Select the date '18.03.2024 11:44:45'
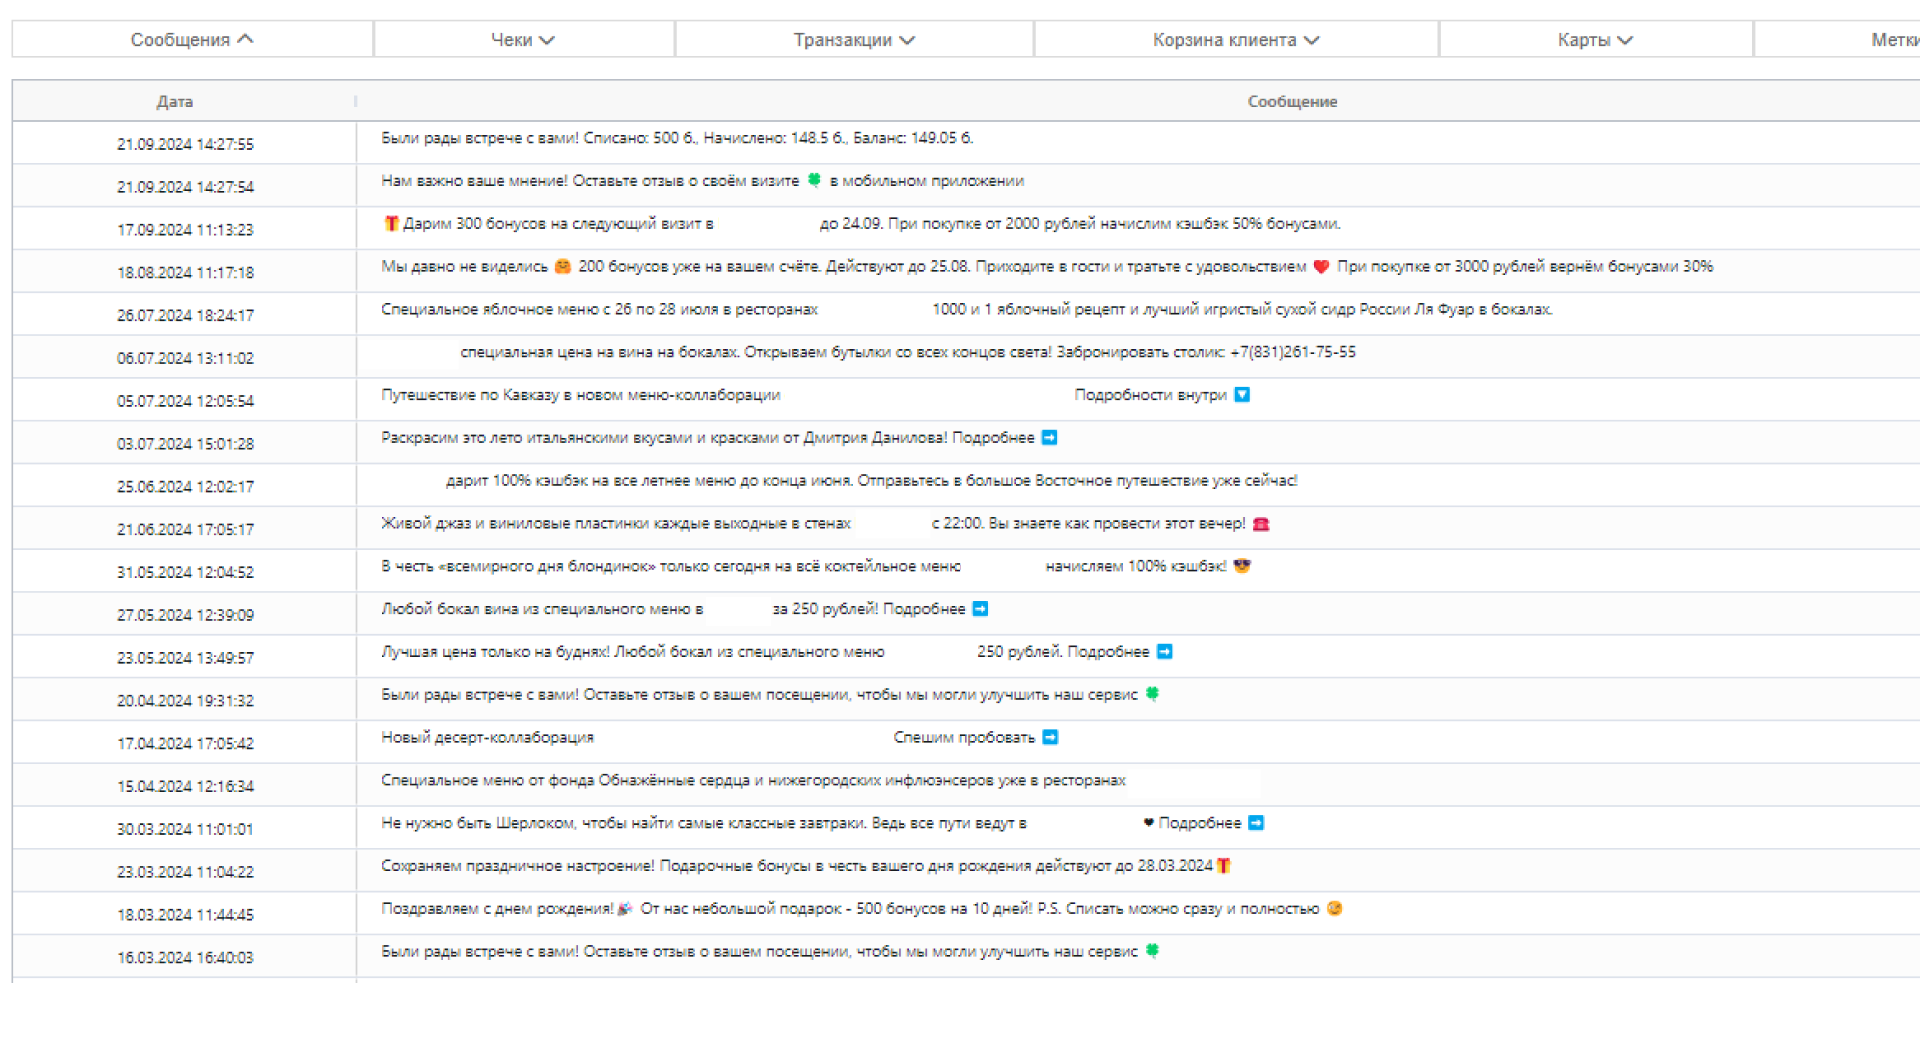This screenshot has height=1049, width=1920. 185,915
